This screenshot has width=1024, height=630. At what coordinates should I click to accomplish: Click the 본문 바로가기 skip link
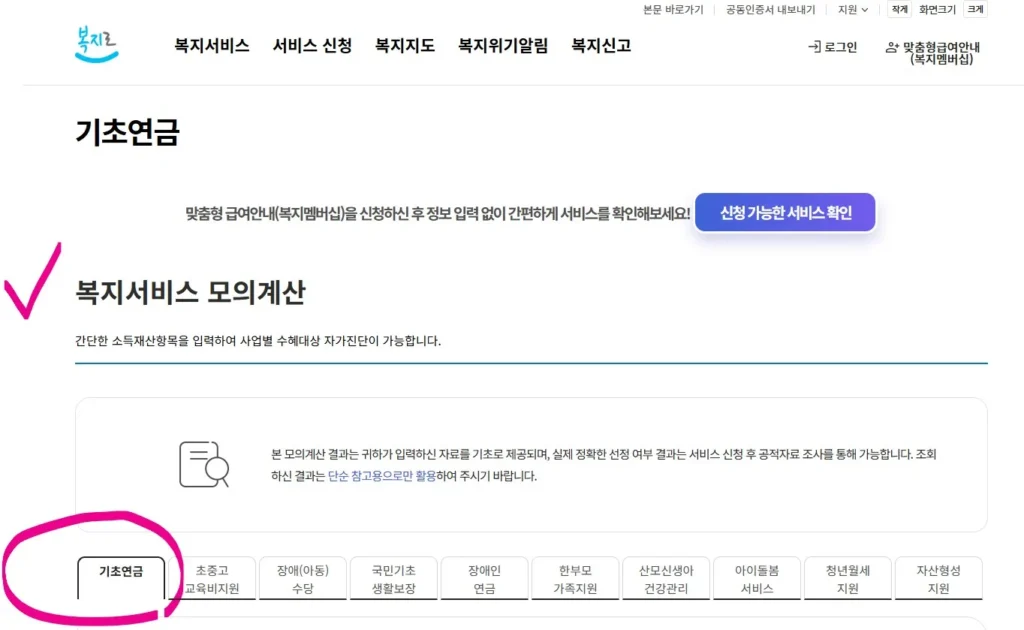(x=671, y=9)
